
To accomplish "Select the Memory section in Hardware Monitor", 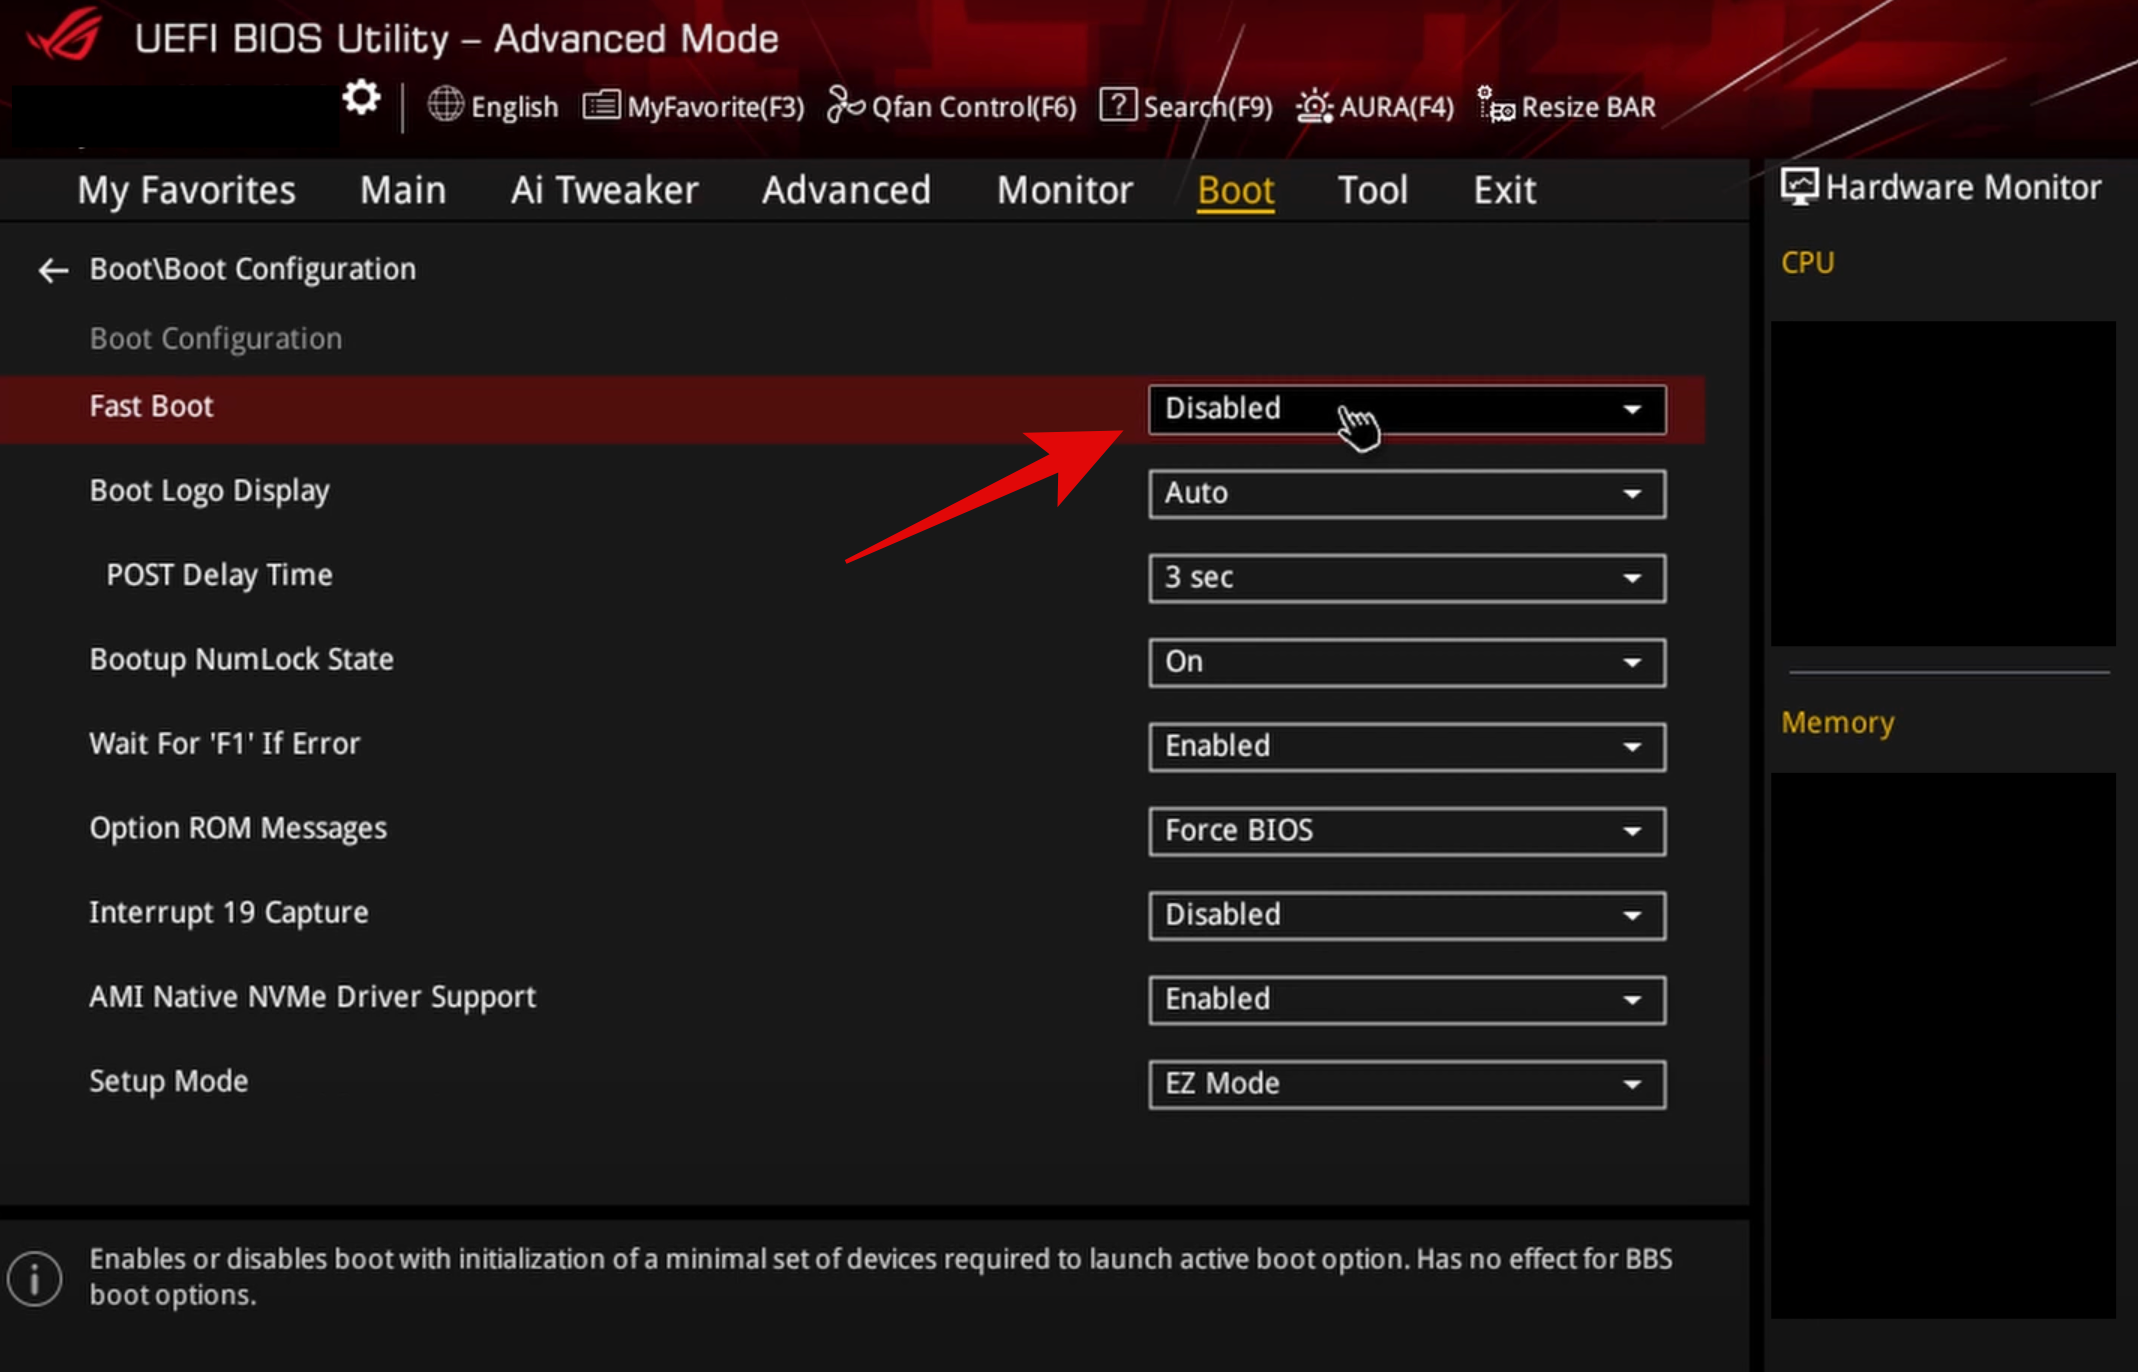I will pyautogui.click(x=1837, y=722).
